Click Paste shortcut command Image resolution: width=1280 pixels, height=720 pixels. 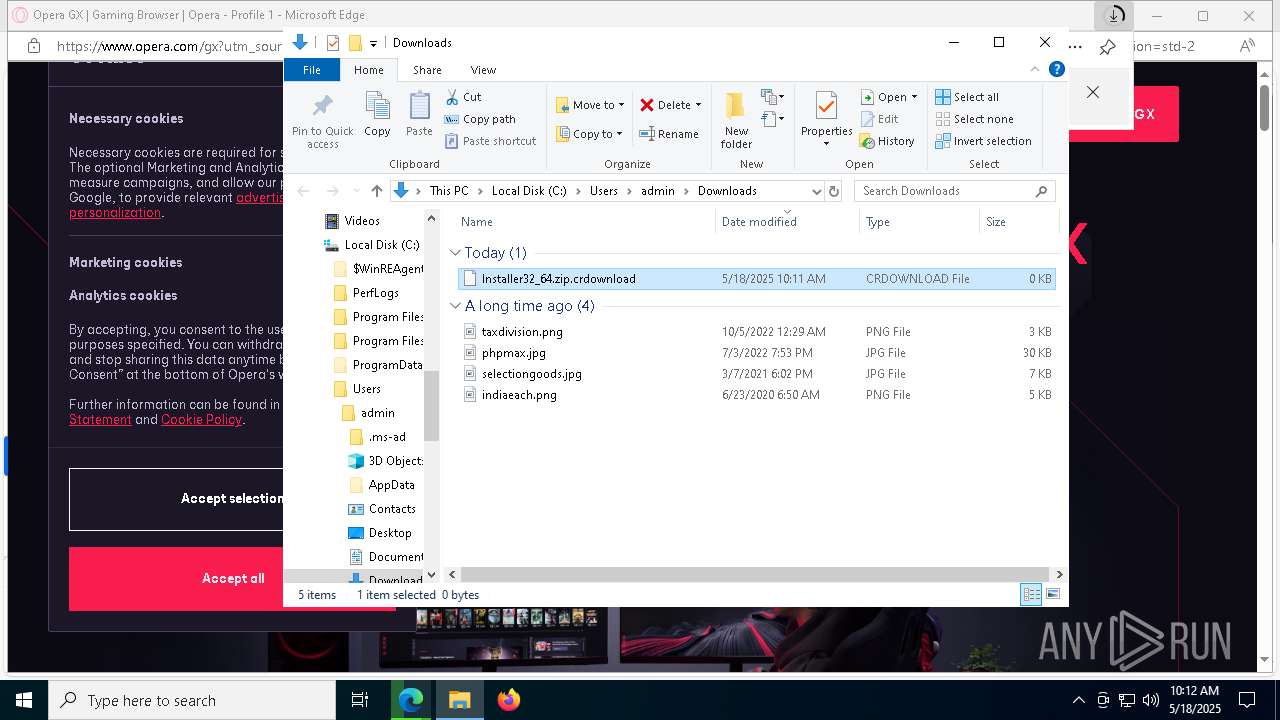point(490,141)
